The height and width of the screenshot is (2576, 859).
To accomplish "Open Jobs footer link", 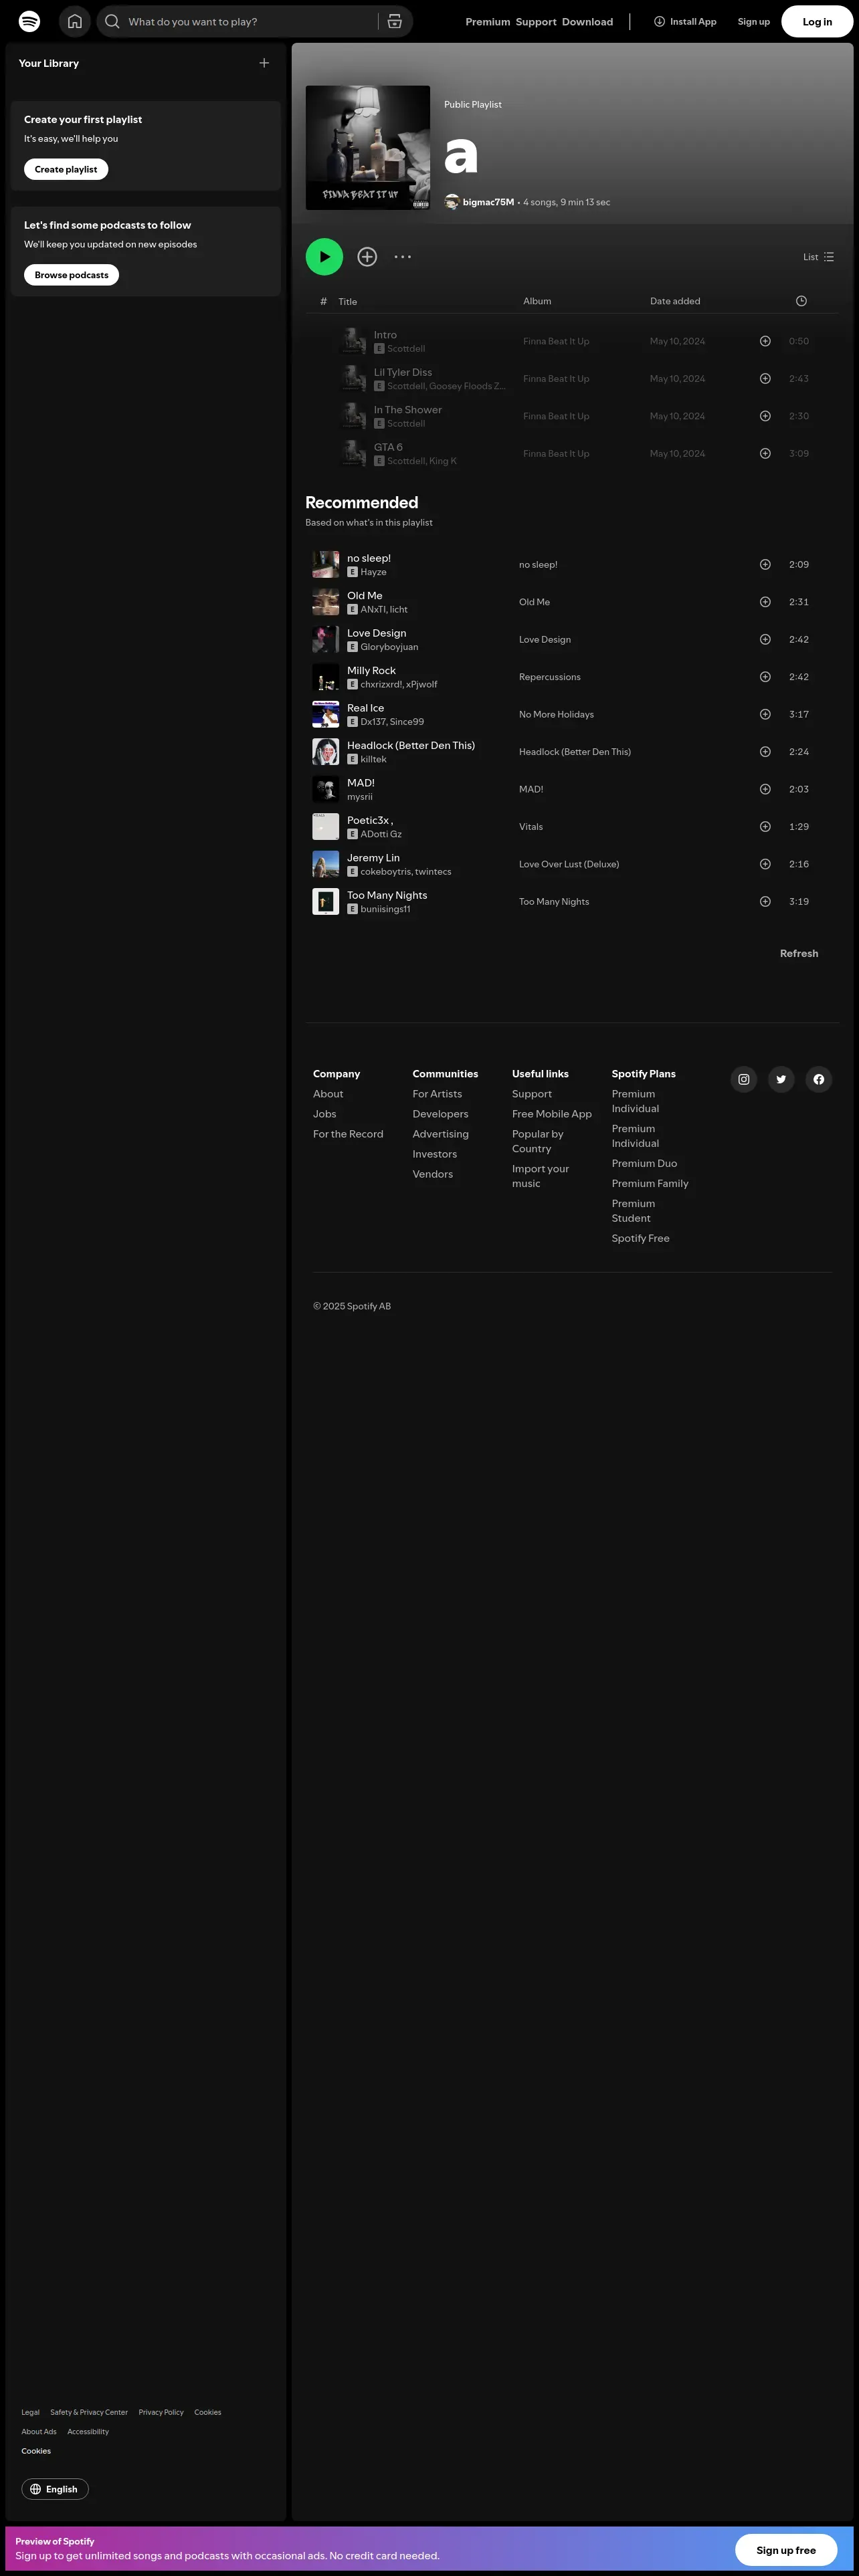I will [x=324, y=1114].
